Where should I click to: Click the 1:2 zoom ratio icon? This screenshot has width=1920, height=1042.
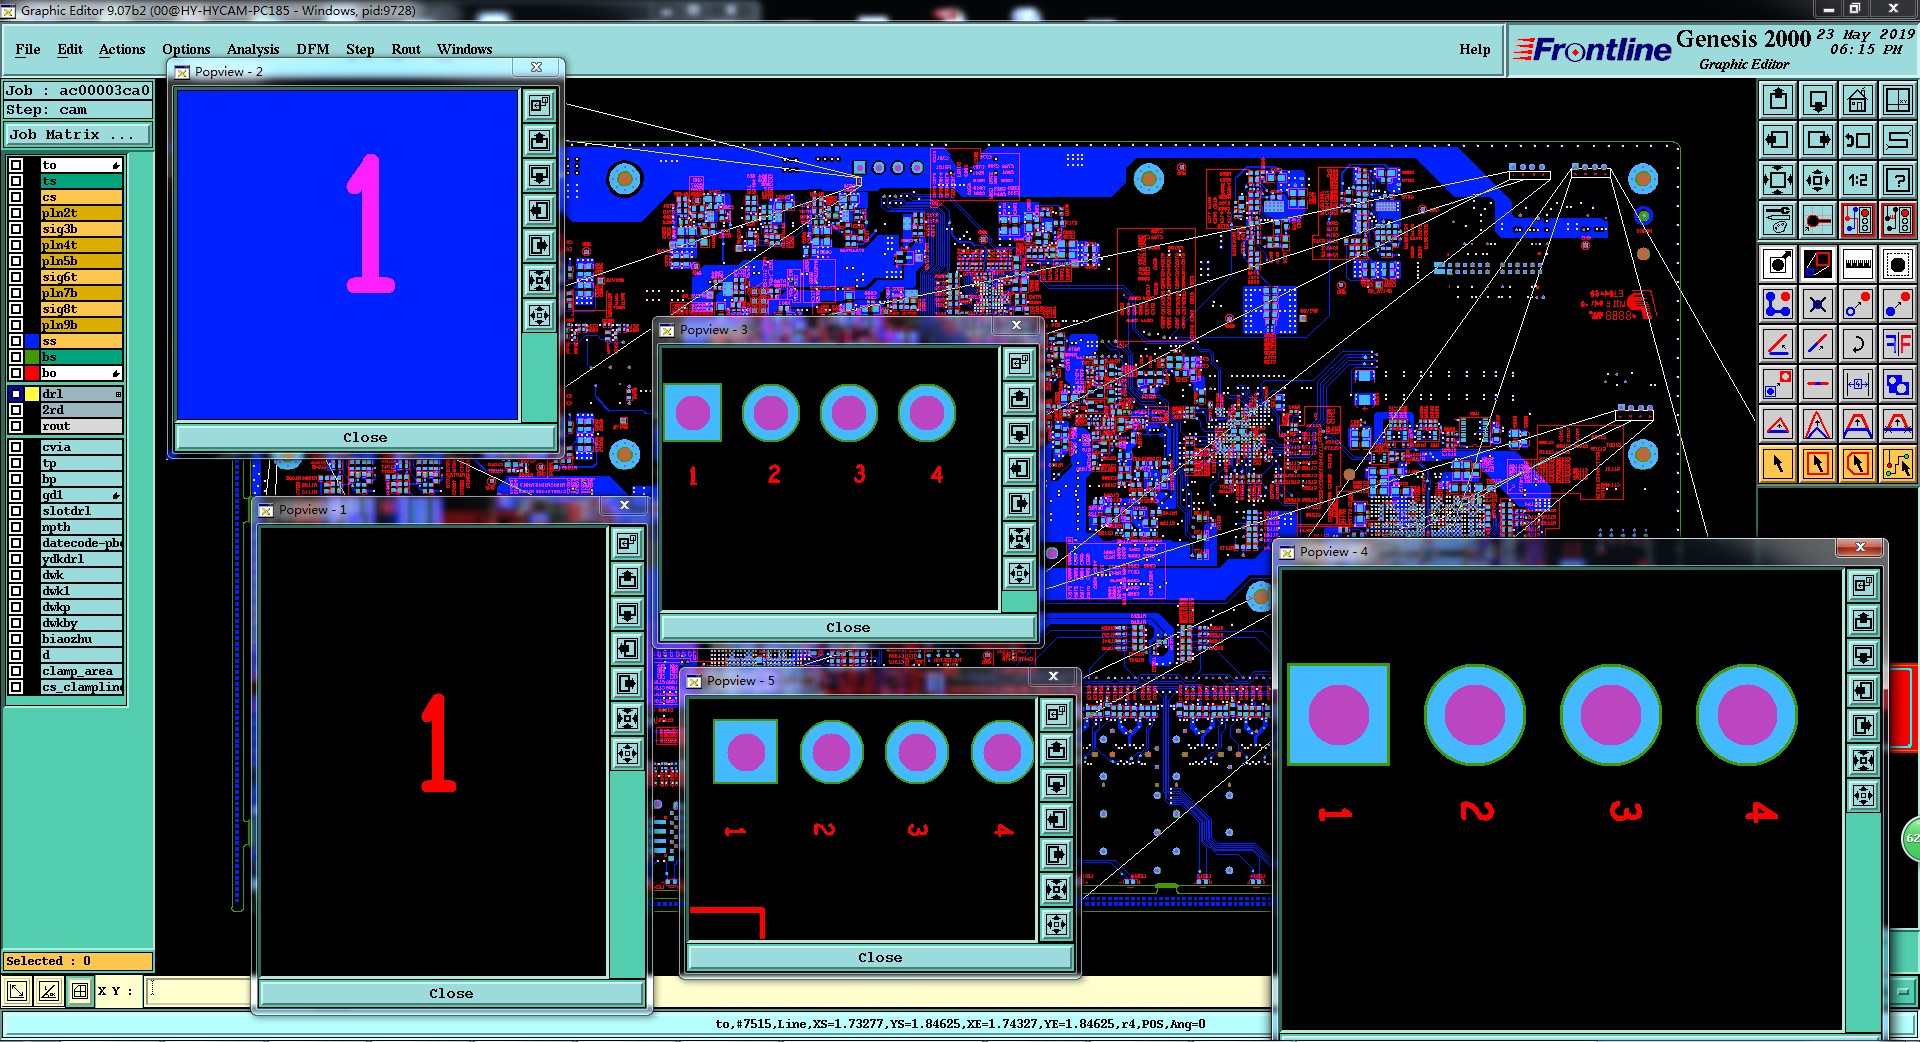[1858, 180]
